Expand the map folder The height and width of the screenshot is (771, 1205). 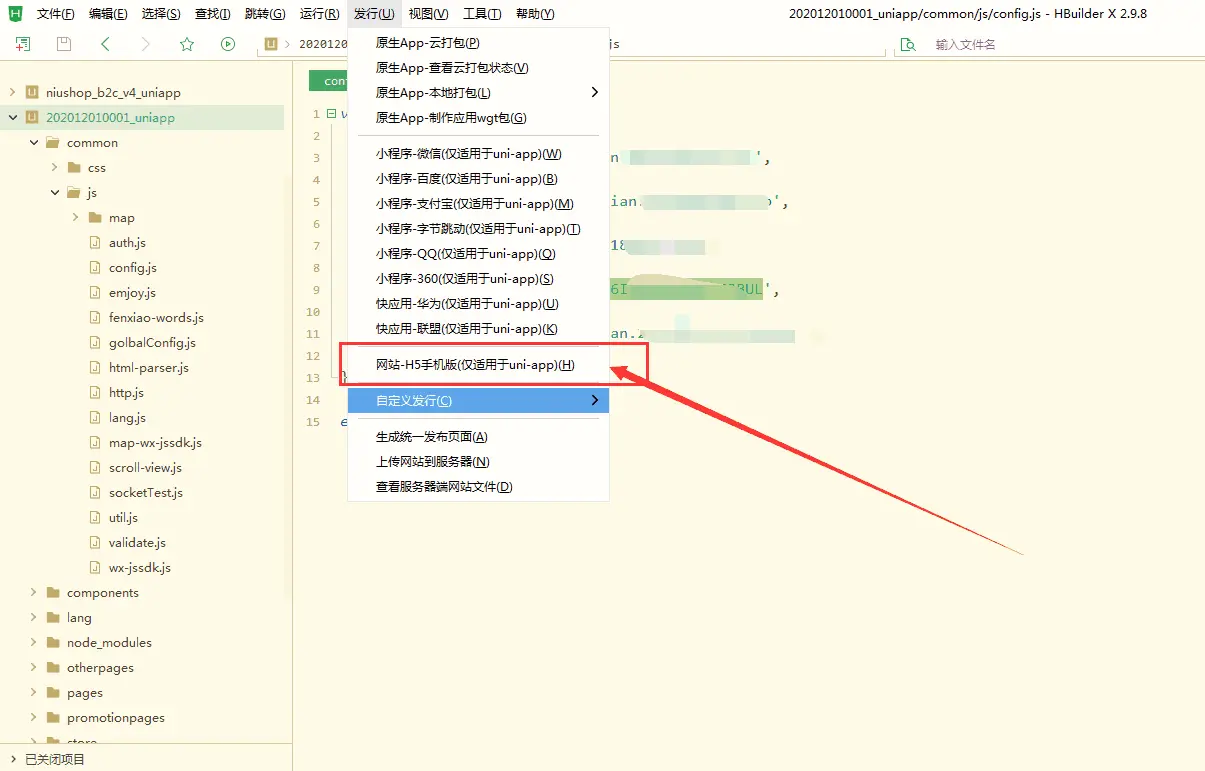[x=75, y=218]
